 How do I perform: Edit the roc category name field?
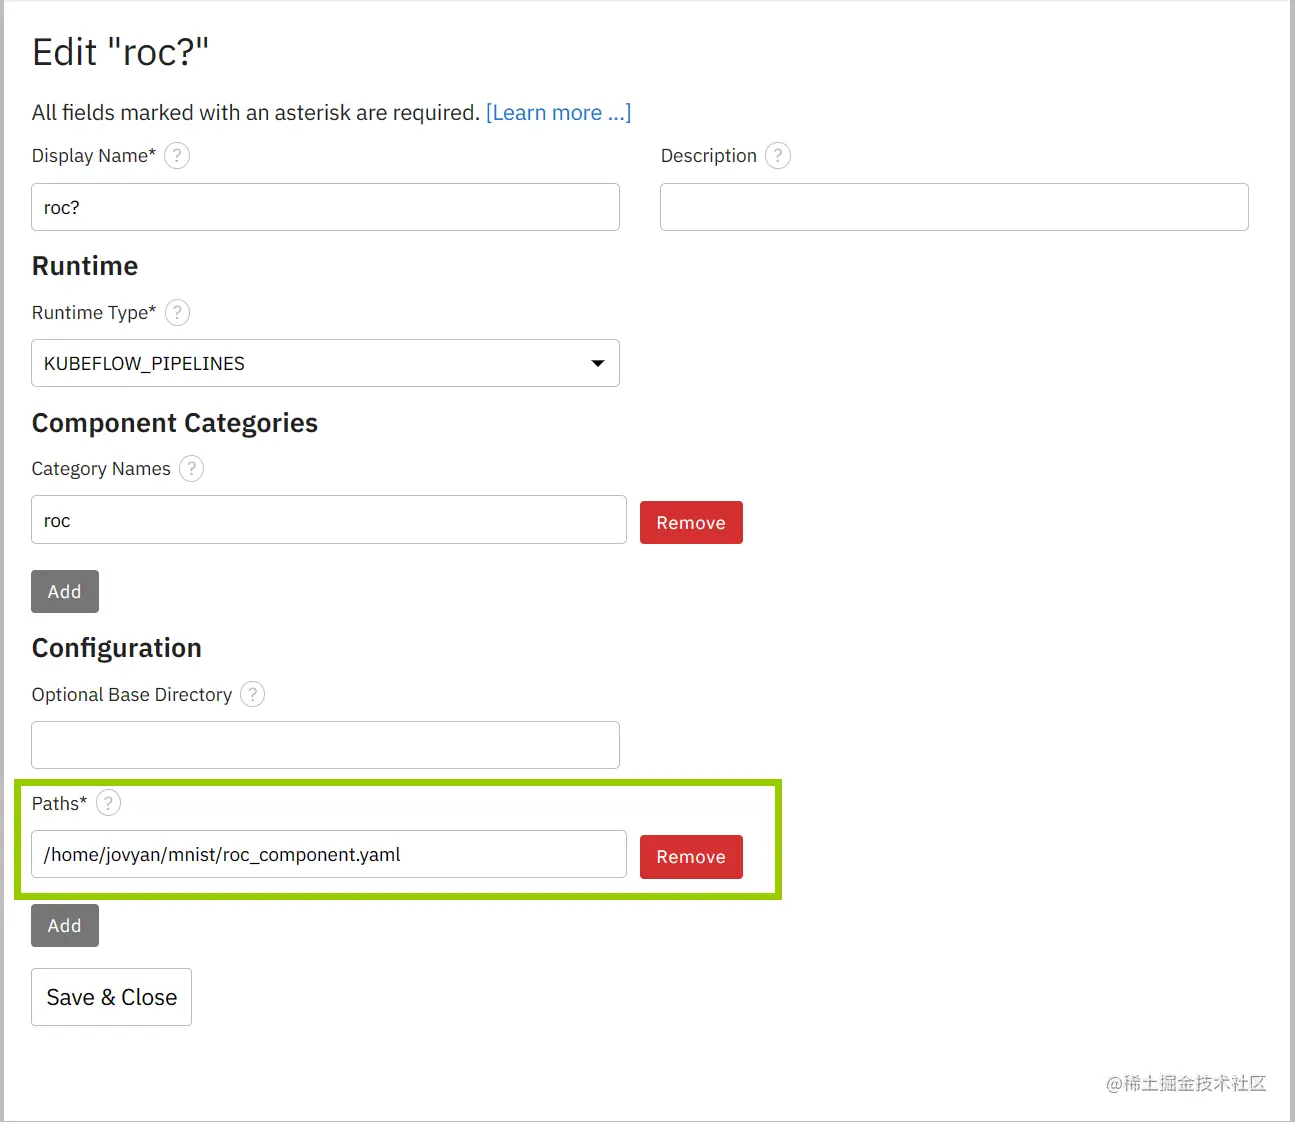coord(328,520)
